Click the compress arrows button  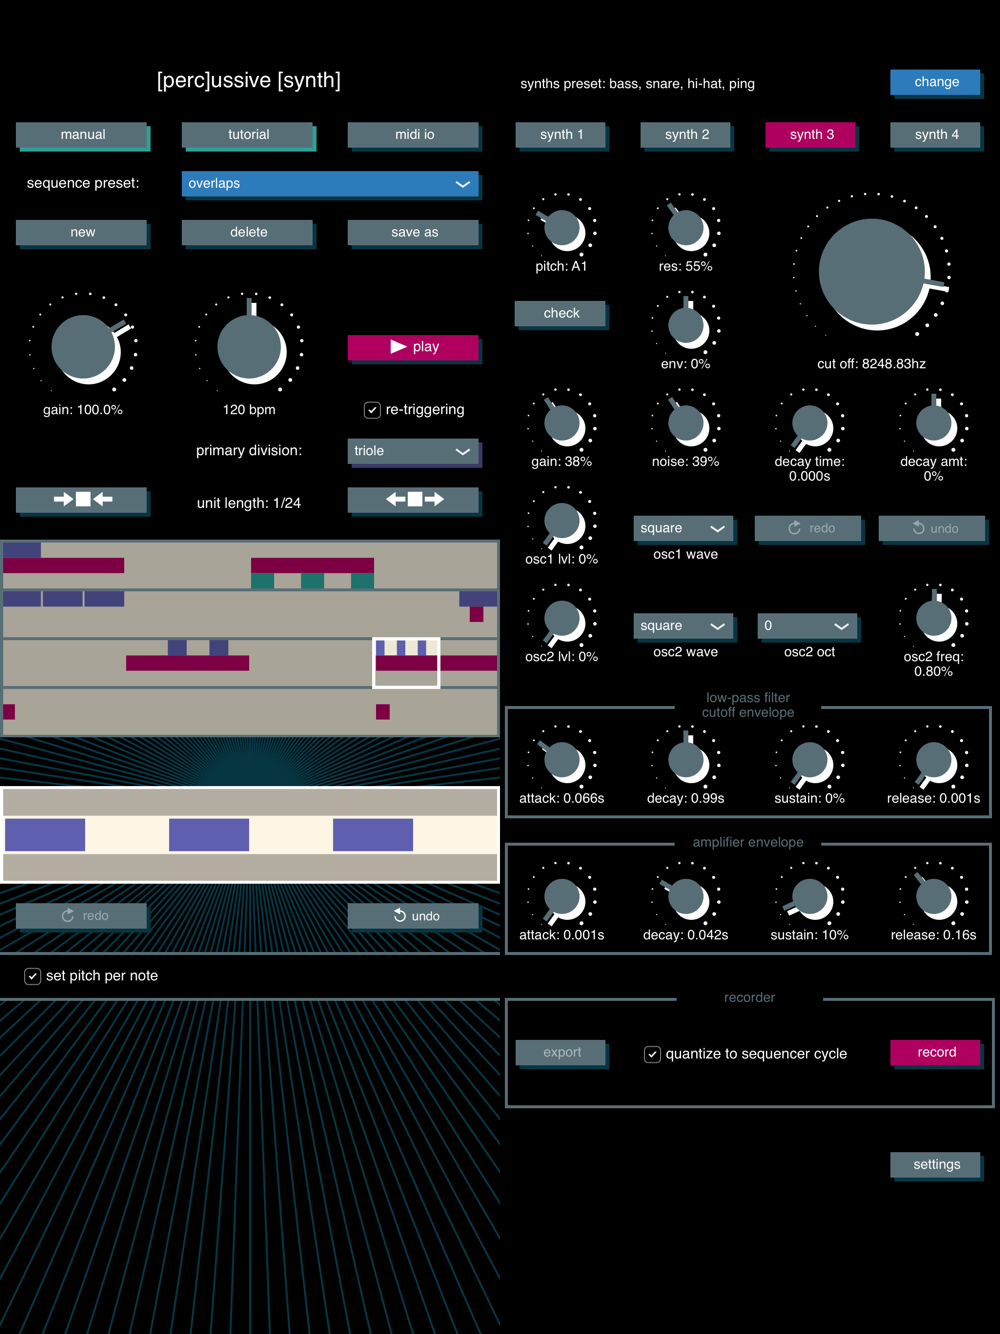[82, 499]
